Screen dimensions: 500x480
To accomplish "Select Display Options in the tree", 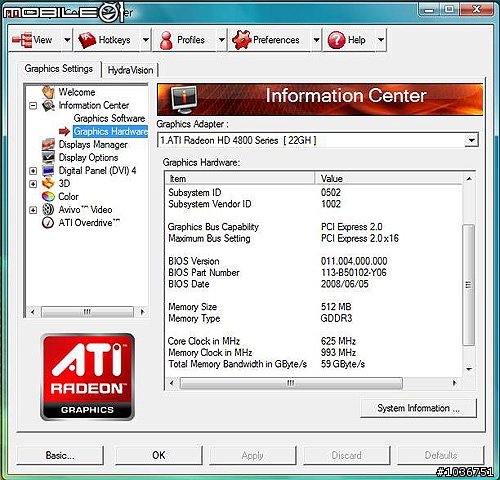I will [88, 157].
